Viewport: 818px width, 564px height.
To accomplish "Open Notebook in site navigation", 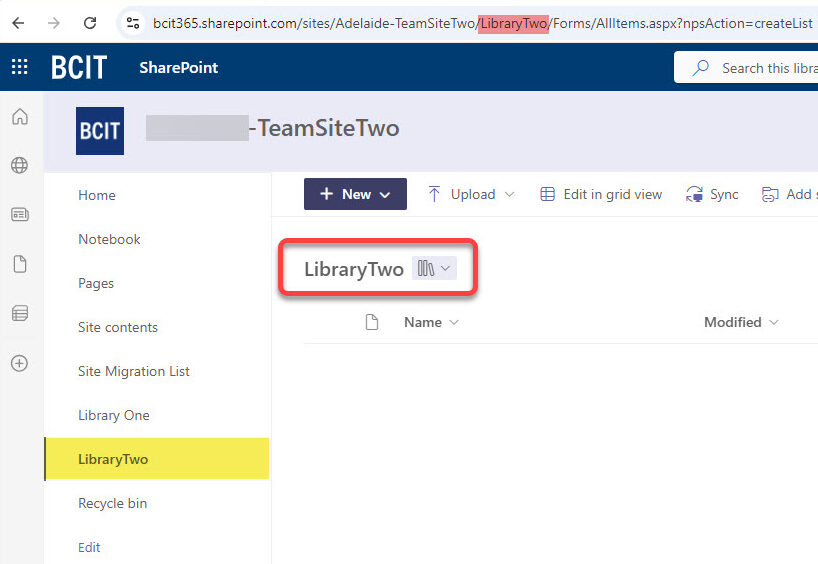I will click(x=110, y=239).
